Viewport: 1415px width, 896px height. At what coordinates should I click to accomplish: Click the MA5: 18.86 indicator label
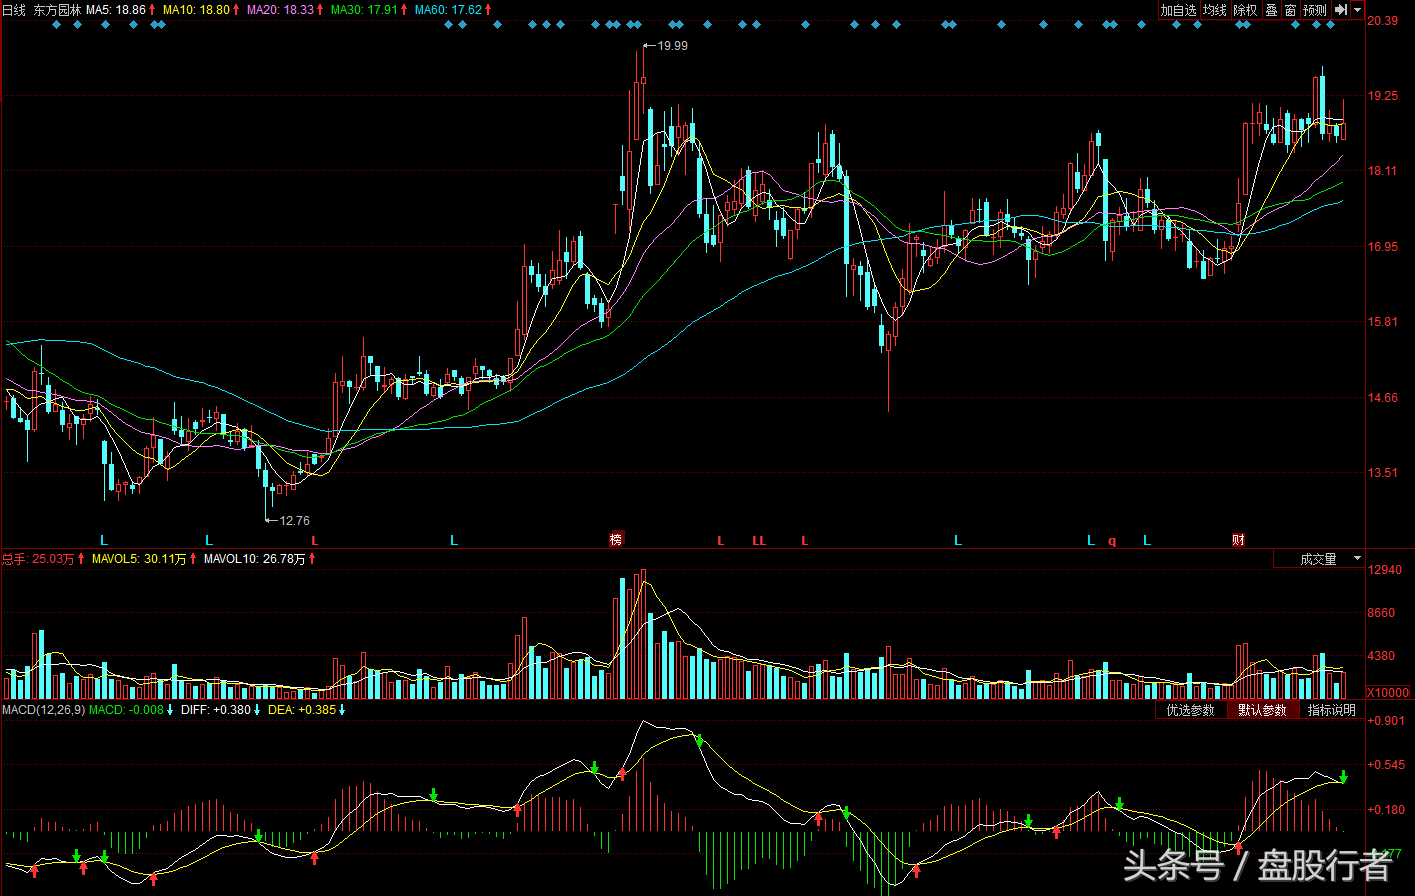116,10
